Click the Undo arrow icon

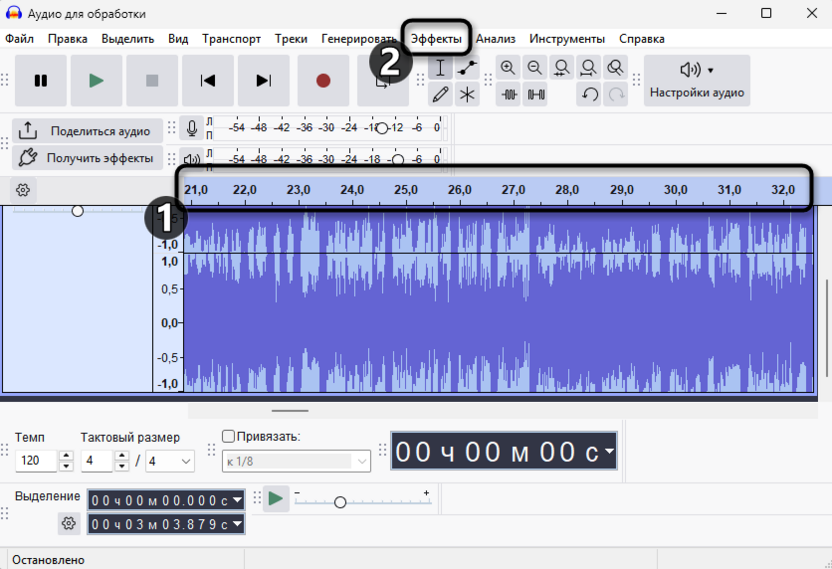pyautogui.click(x=590, y=95)
